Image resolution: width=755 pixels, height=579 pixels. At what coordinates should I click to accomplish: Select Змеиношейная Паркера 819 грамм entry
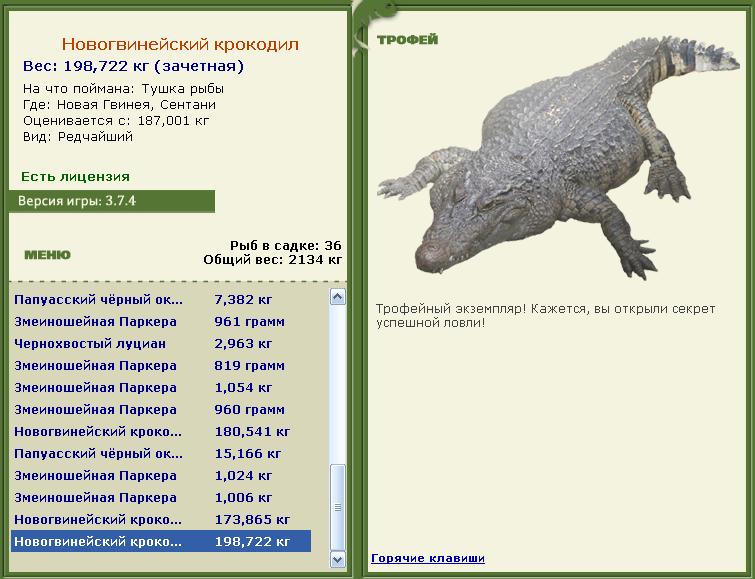click(x=161, y=365)
